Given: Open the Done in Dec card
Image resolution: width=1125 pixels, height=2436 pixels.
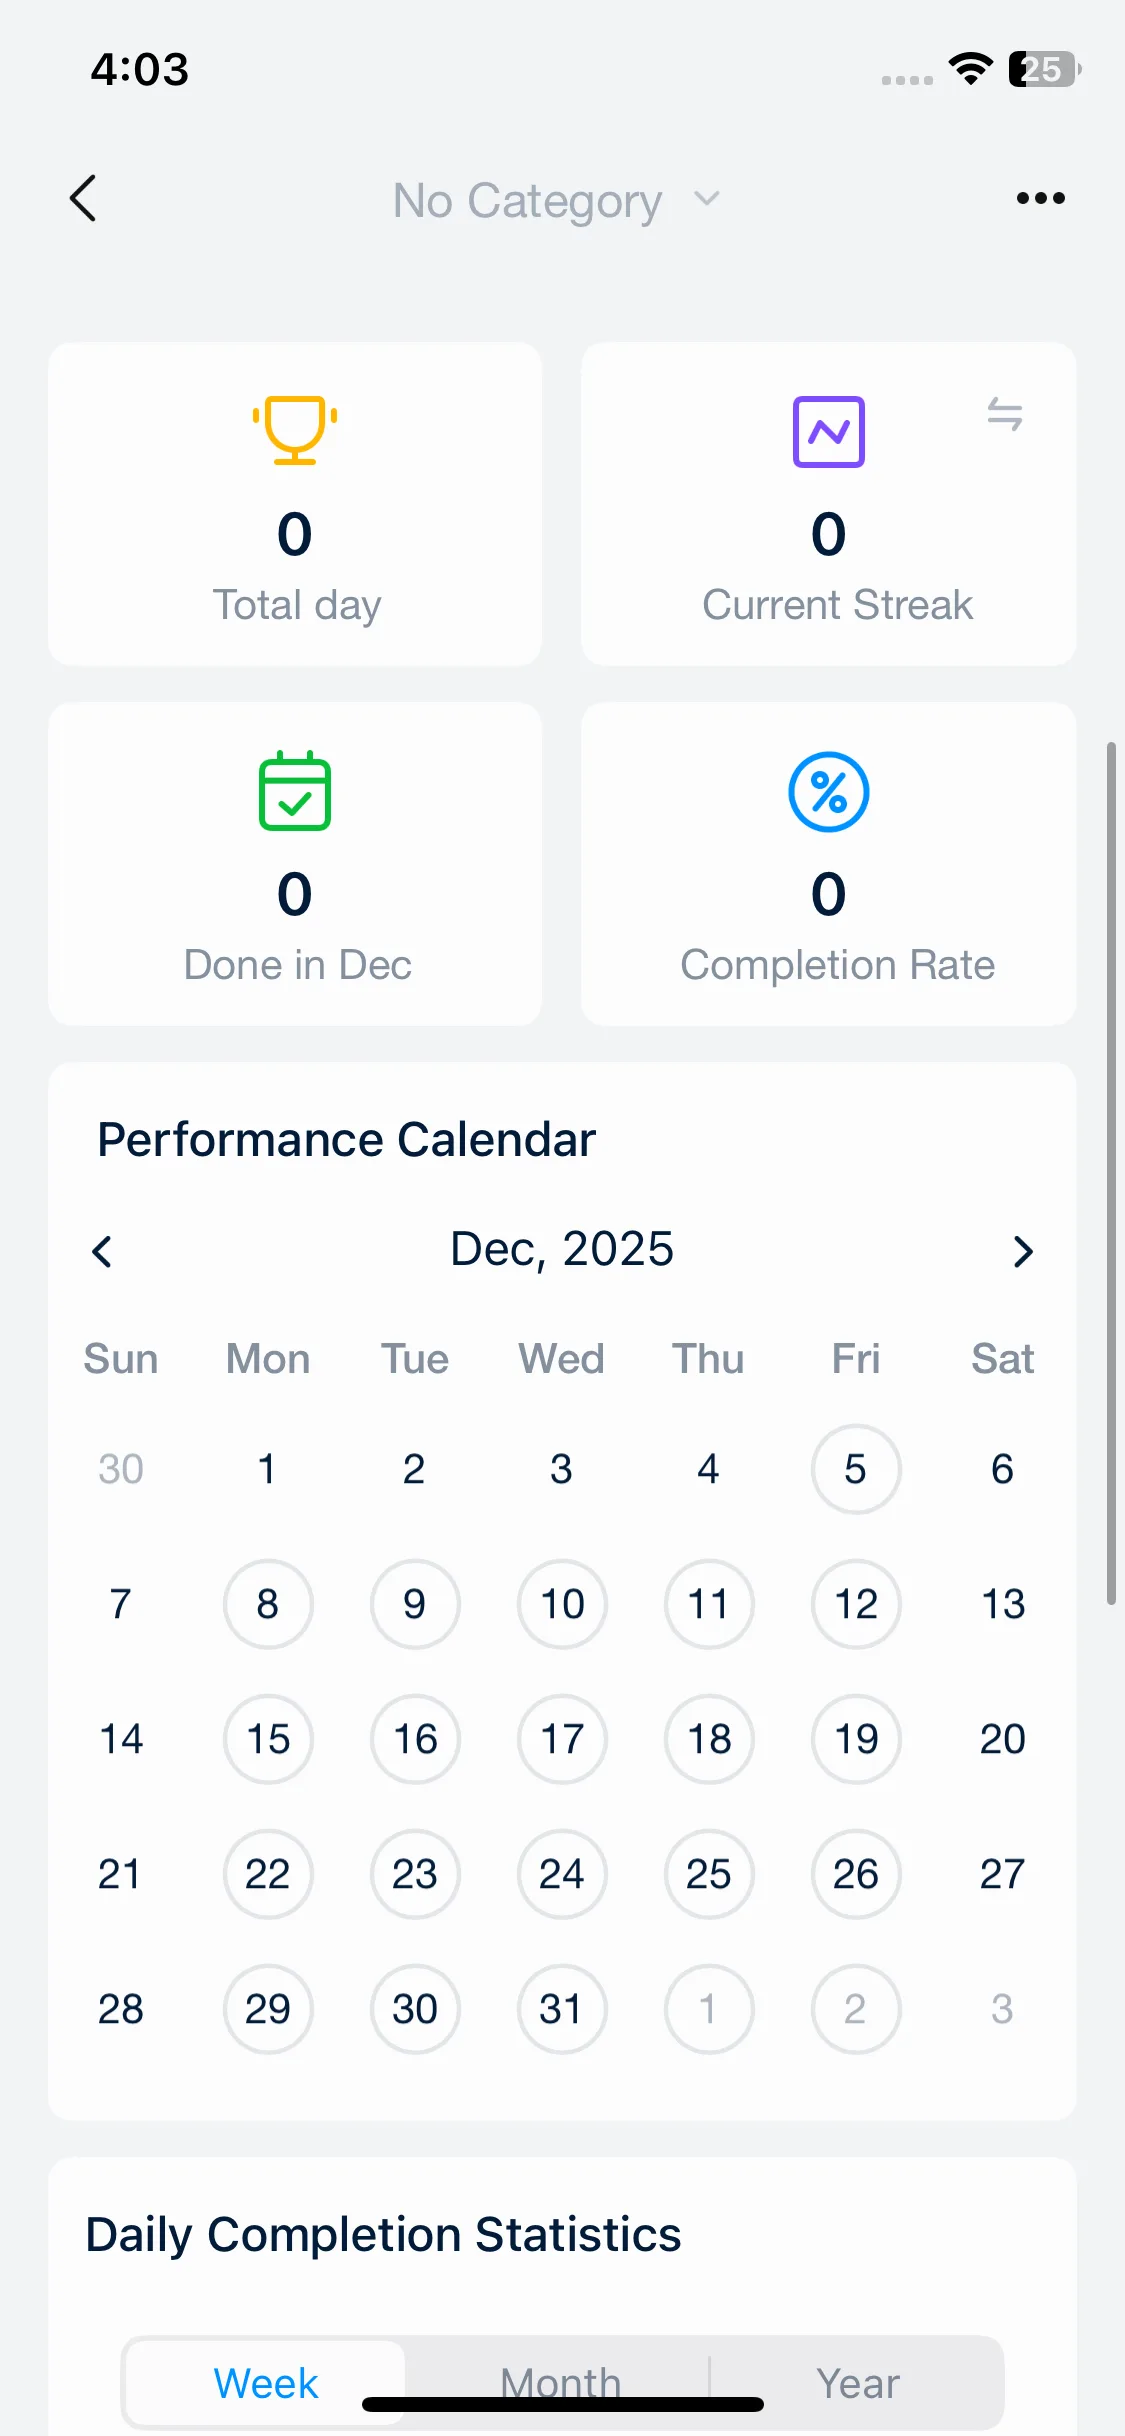Looking at the screenshot, I should (295, 864).
